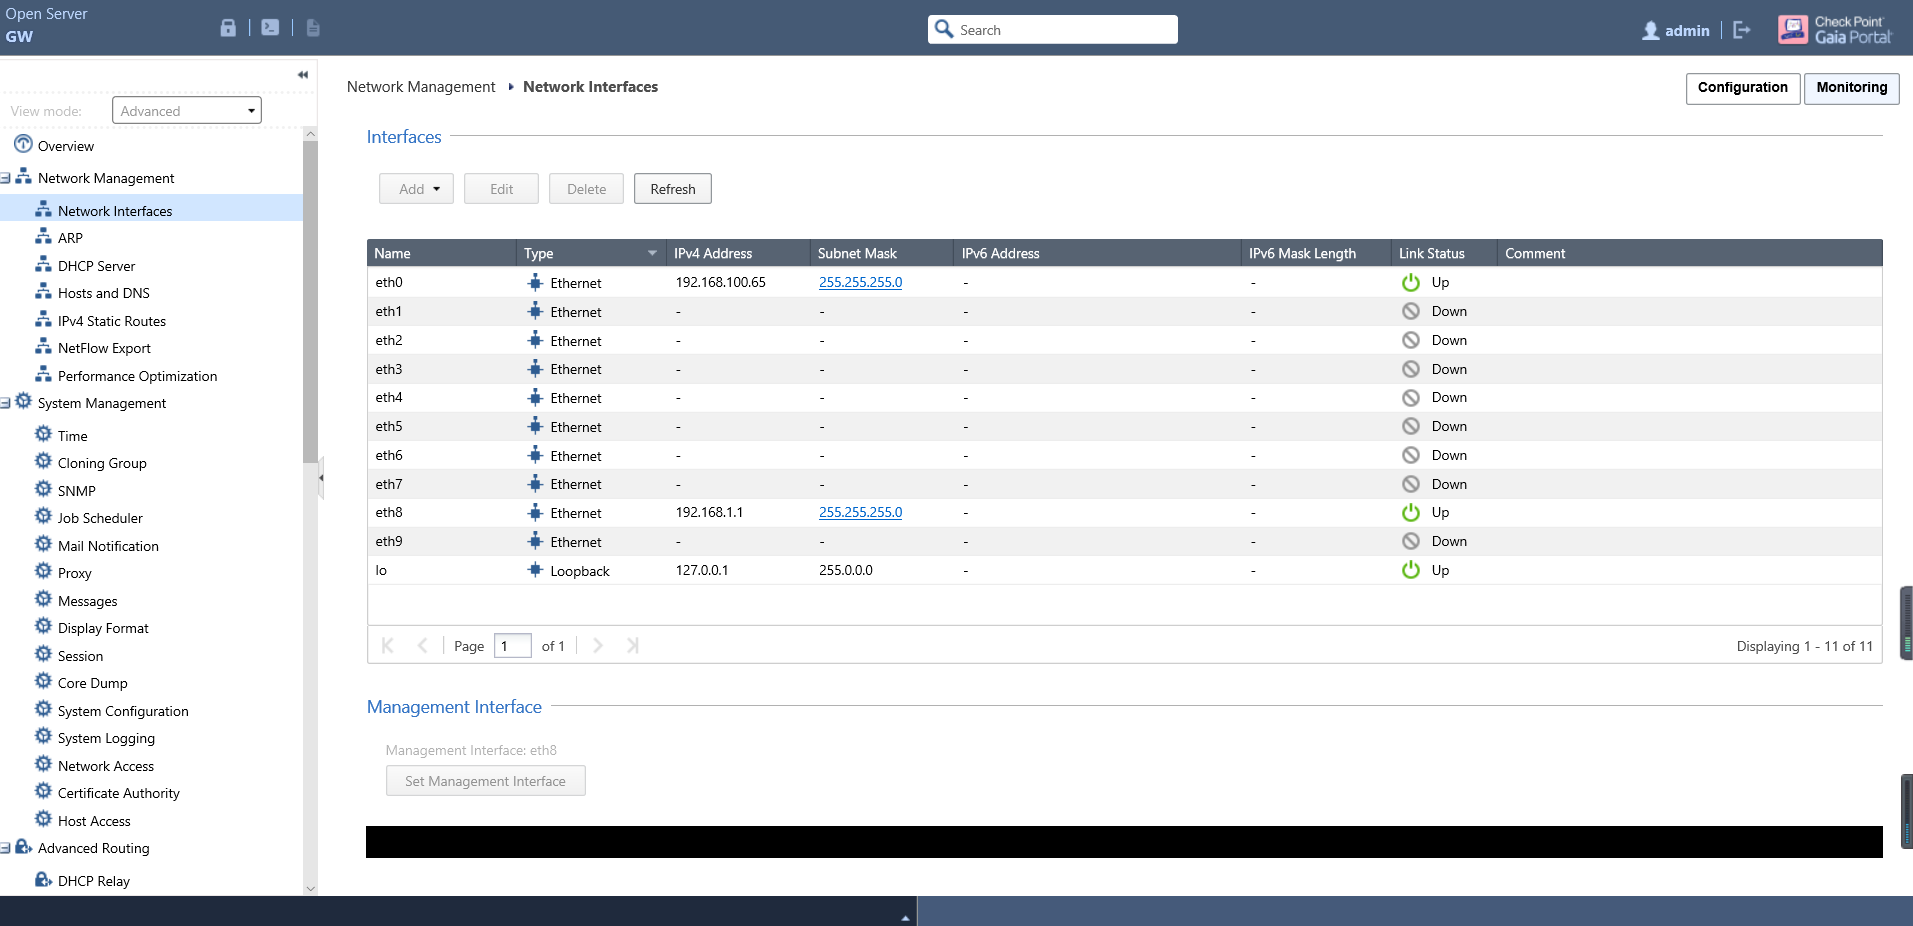Open Job Scheduler page
Screen dimensions: 1913x926
(100, 518)
